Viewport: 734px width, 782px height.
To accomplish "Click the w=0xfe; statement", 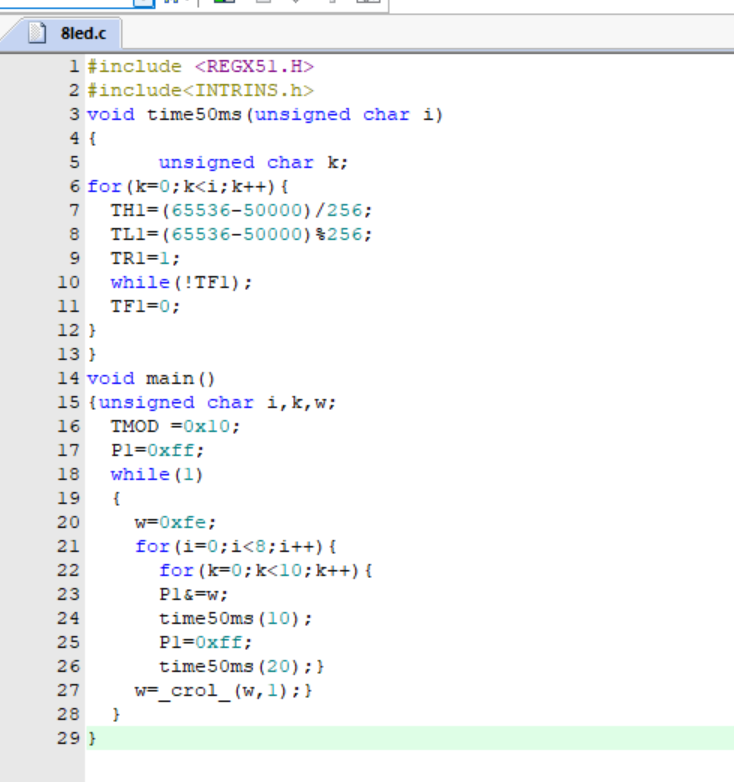I will [176, 522].
